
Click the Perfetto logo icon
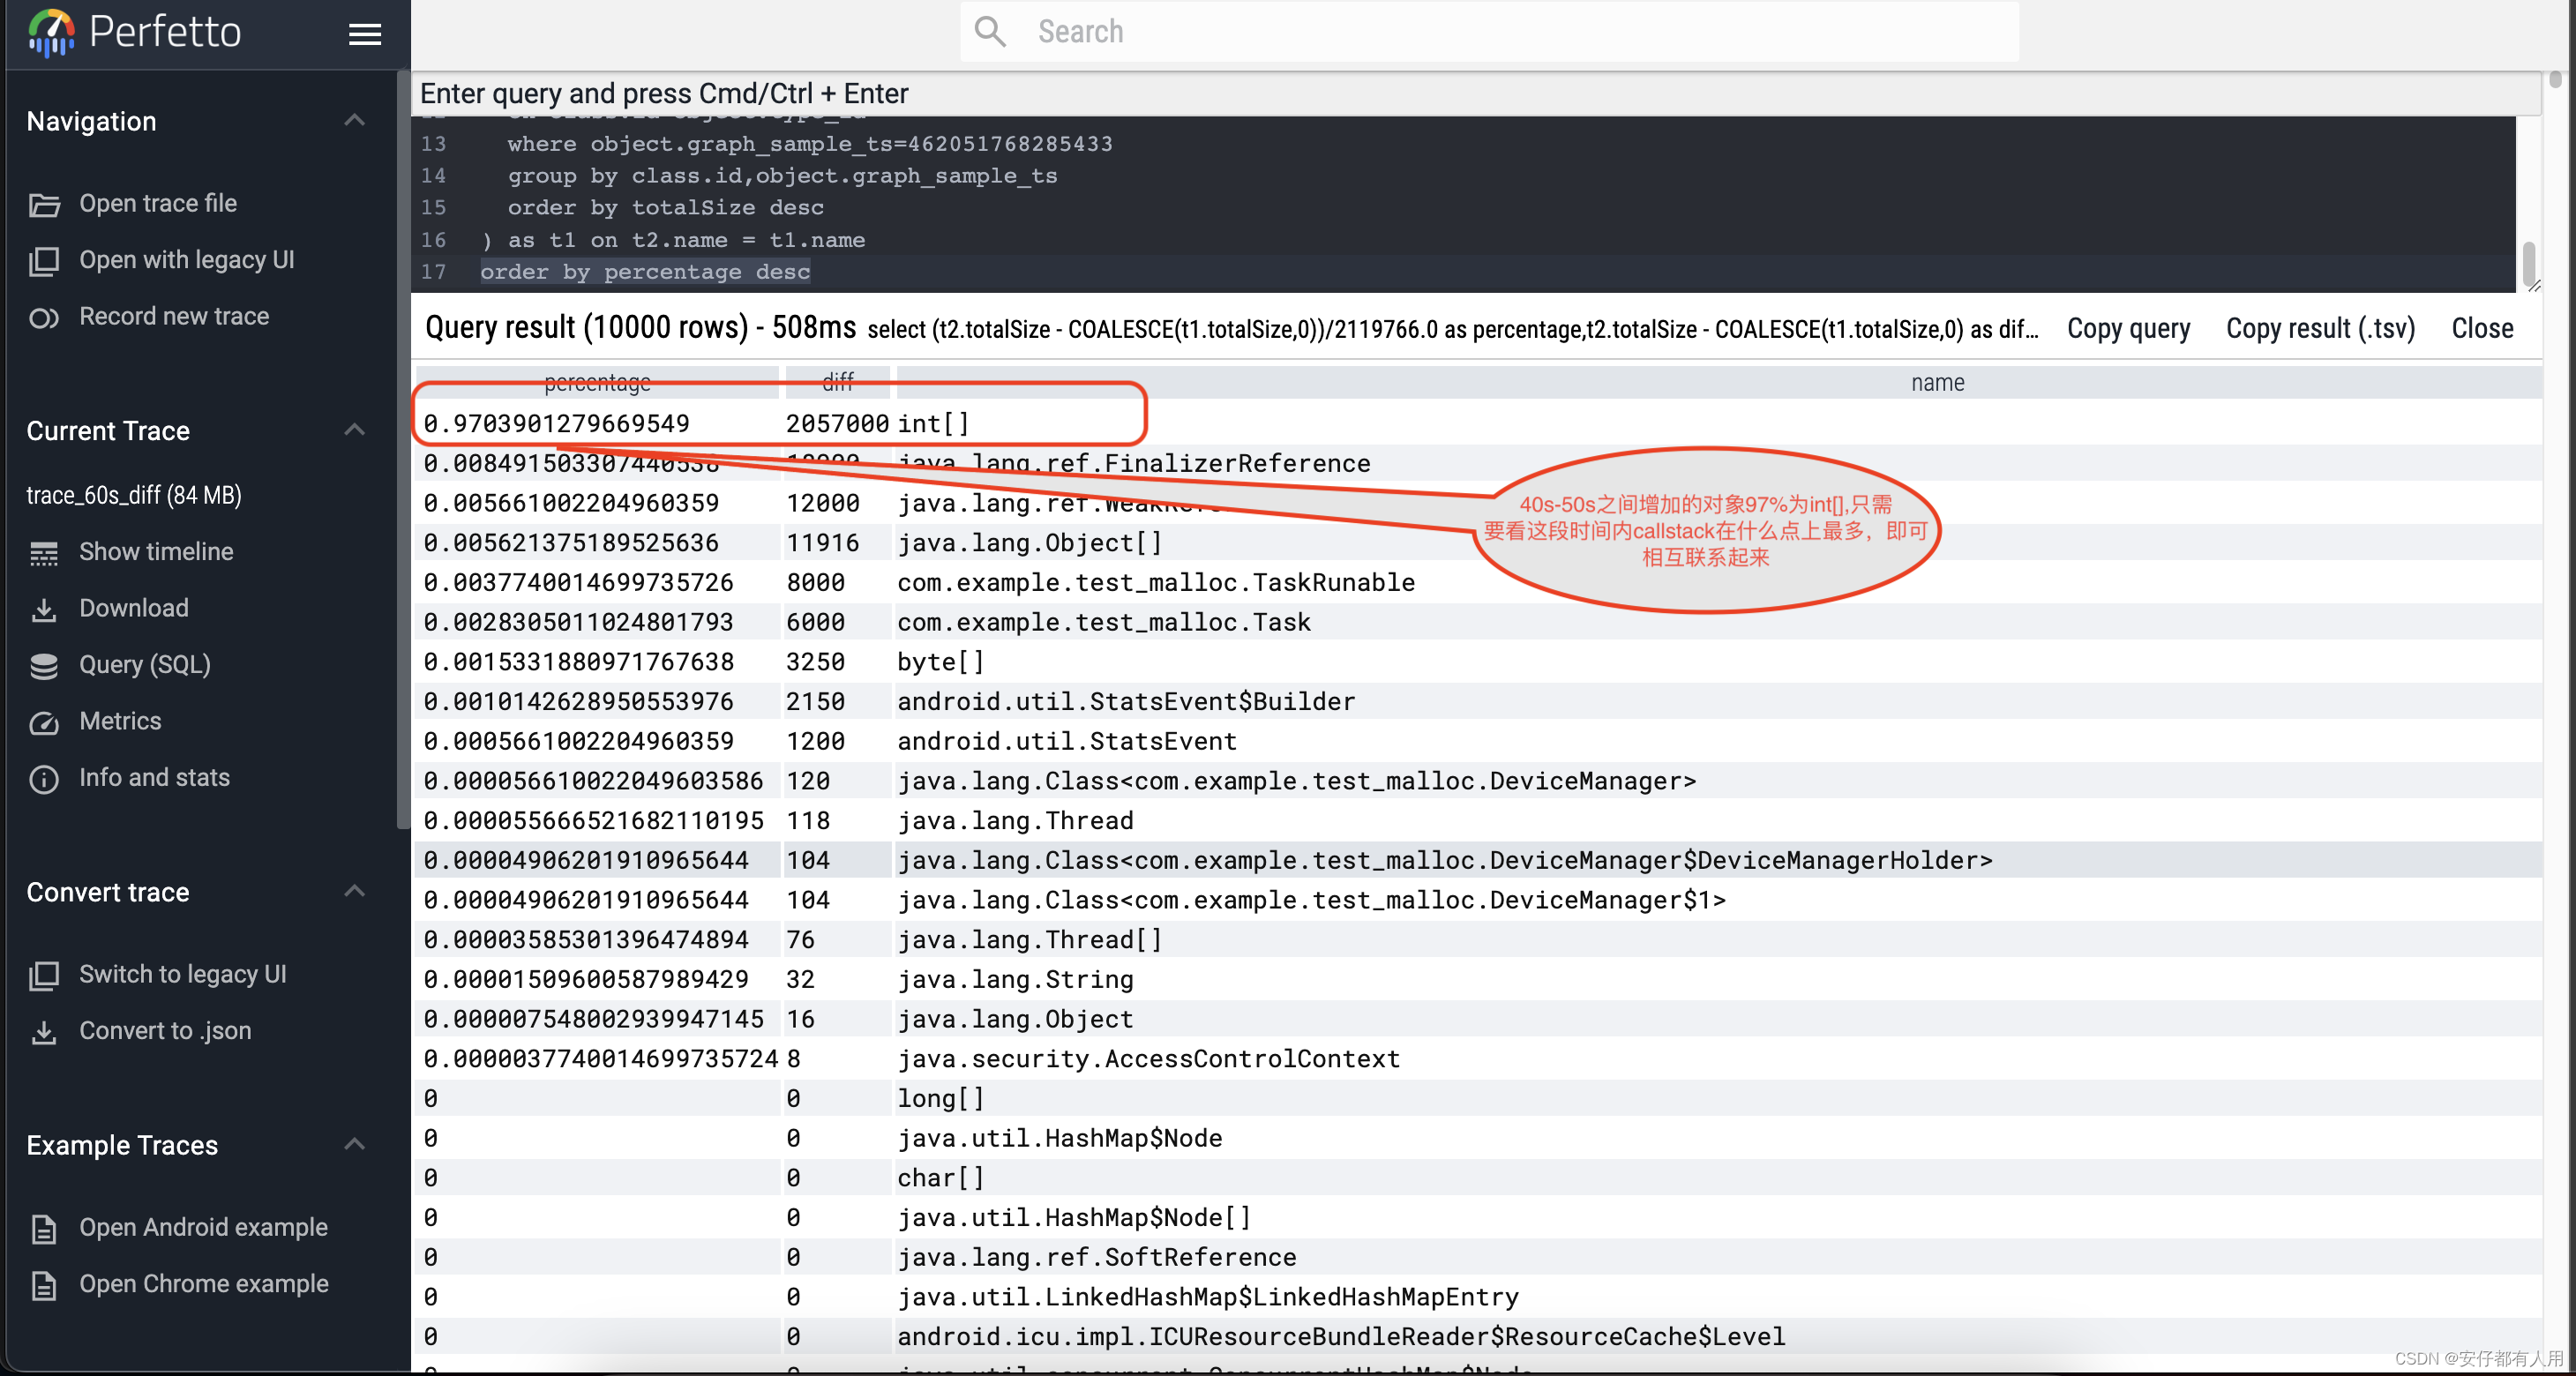(x=49, y=31)
